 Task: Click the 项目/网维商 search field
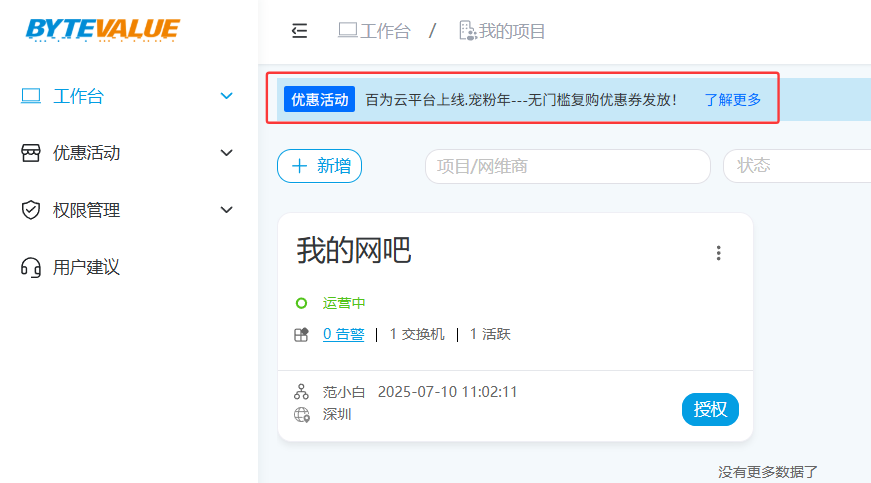pos(567,166)
